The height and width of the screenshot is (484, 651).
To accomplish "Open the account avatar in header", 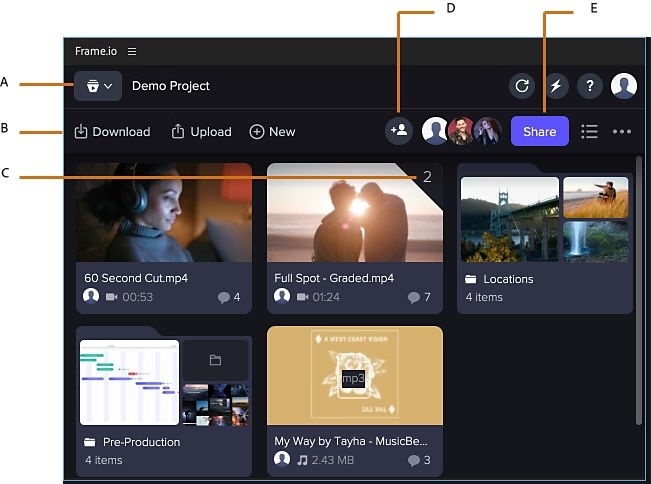I will click(x=624, y=86).
